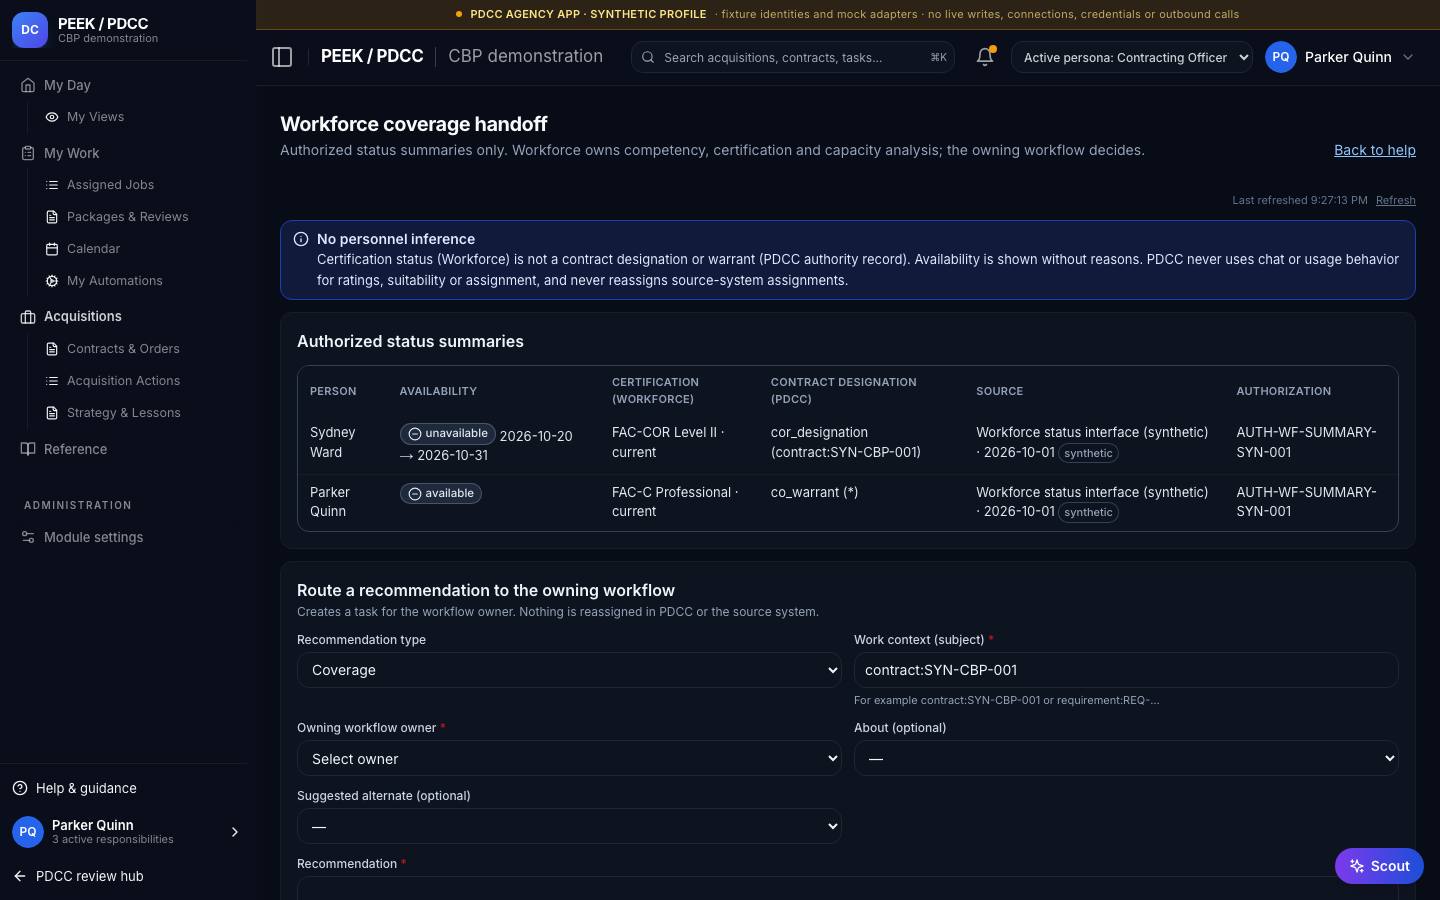Focus the search acquisitions box
The height and width of the screenshot is (900, 1440).
coord(793,57)
